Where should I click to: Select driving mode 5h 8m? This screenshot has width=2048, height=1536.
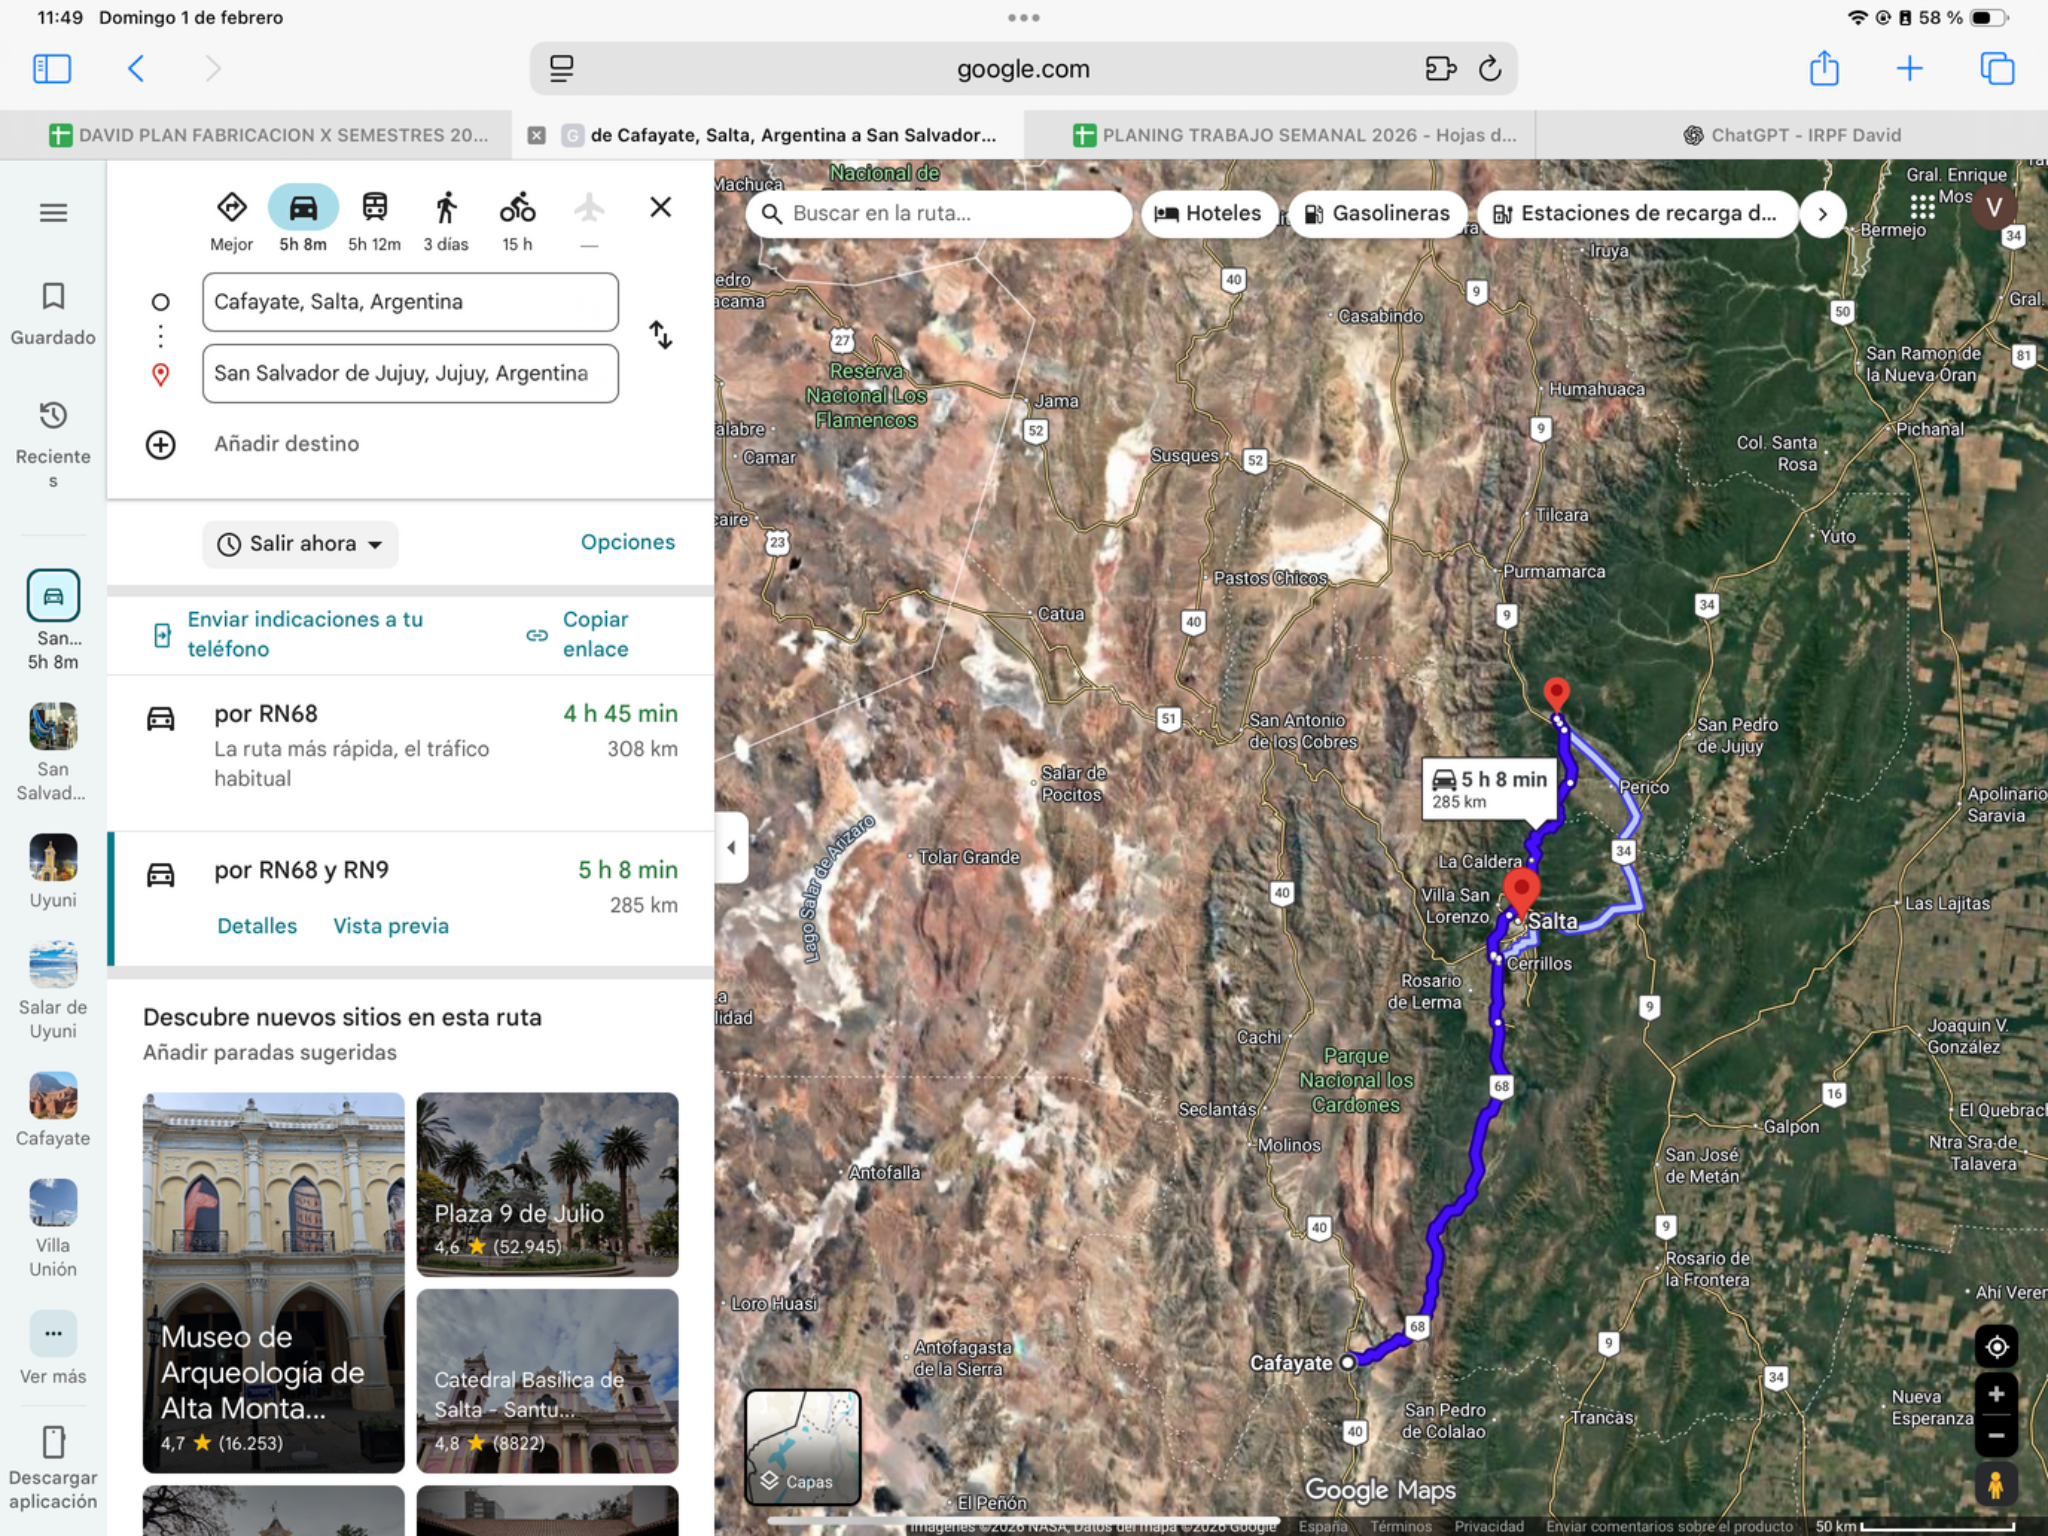pos(303,220)
